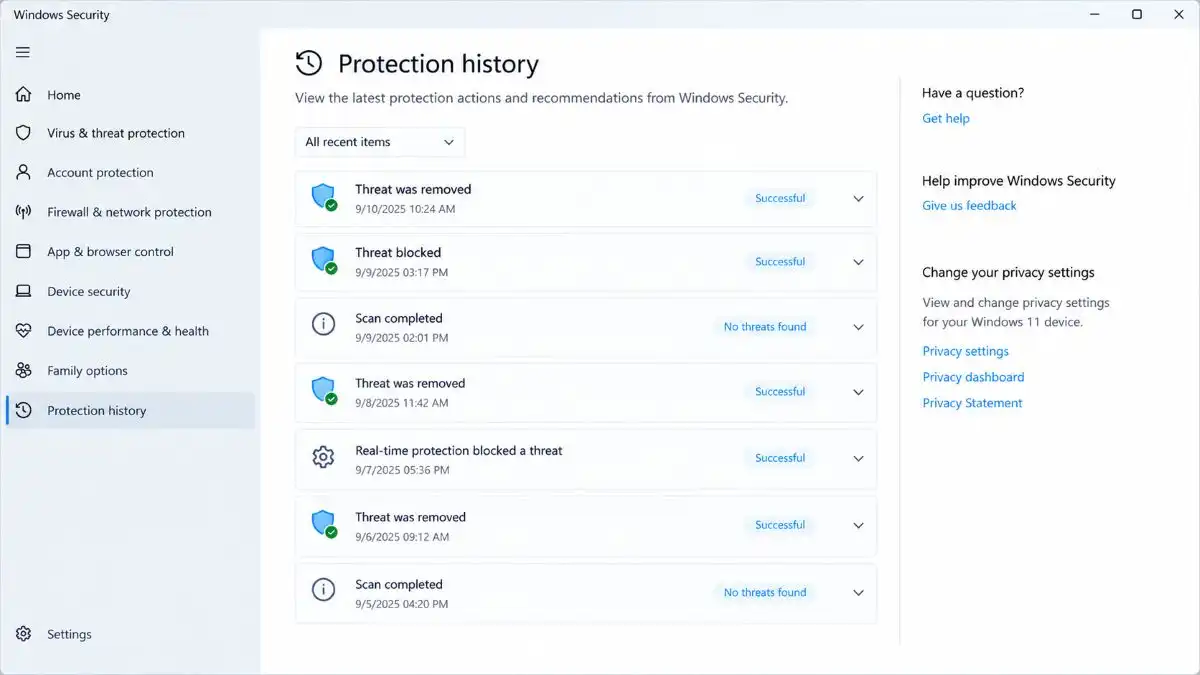Click the Account protection person icon
The width and height of the screenshot is (1200, 675).
pyautogui.click(x=24, y=172)
